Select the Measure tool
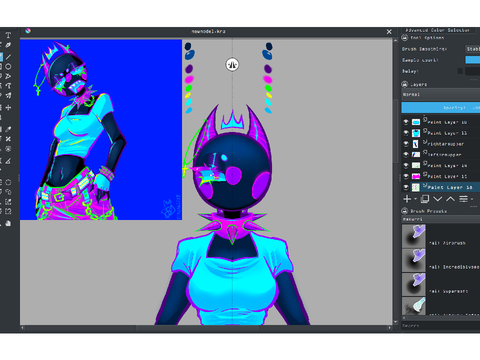 pos(8,161)
